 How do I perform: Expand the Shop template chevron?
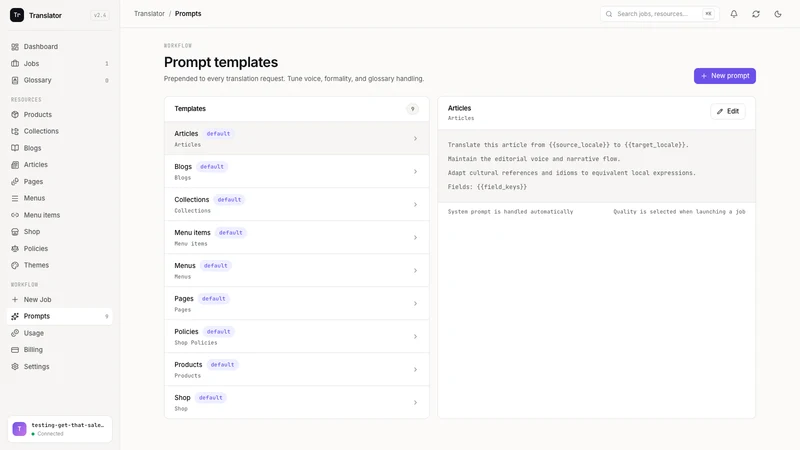click(415, 403)
